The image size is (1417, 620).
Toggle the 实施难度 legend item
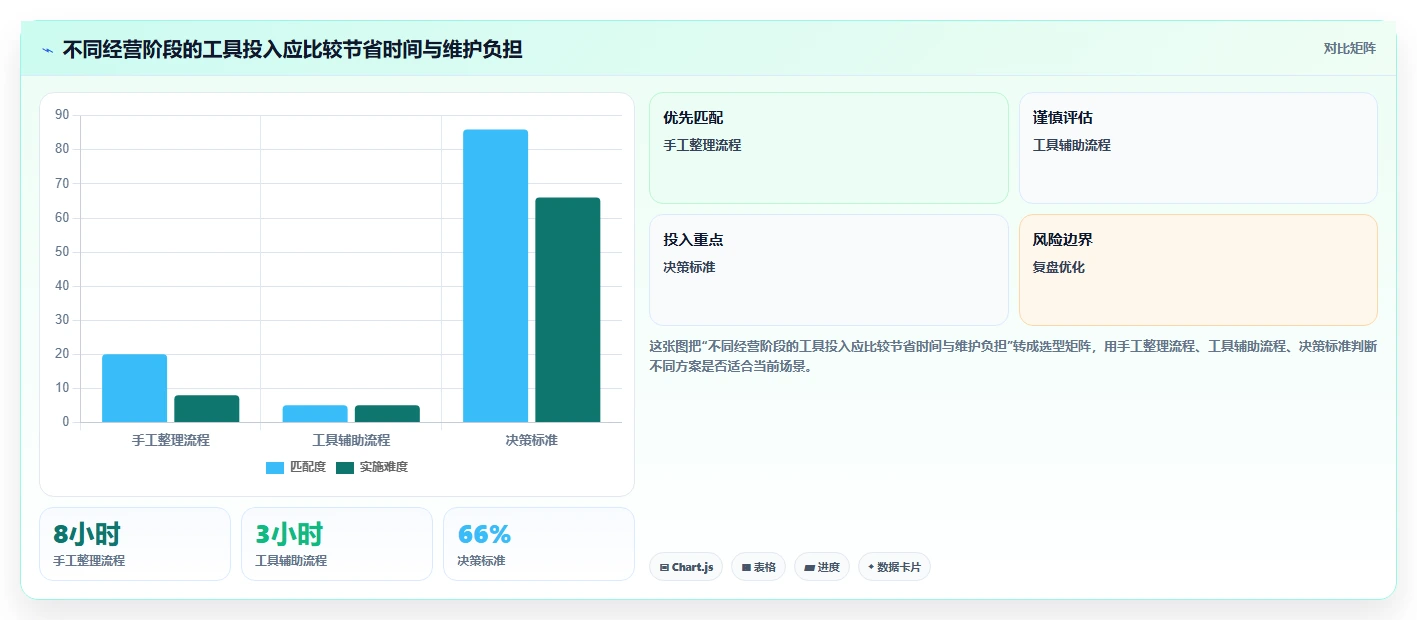point(372,467)
